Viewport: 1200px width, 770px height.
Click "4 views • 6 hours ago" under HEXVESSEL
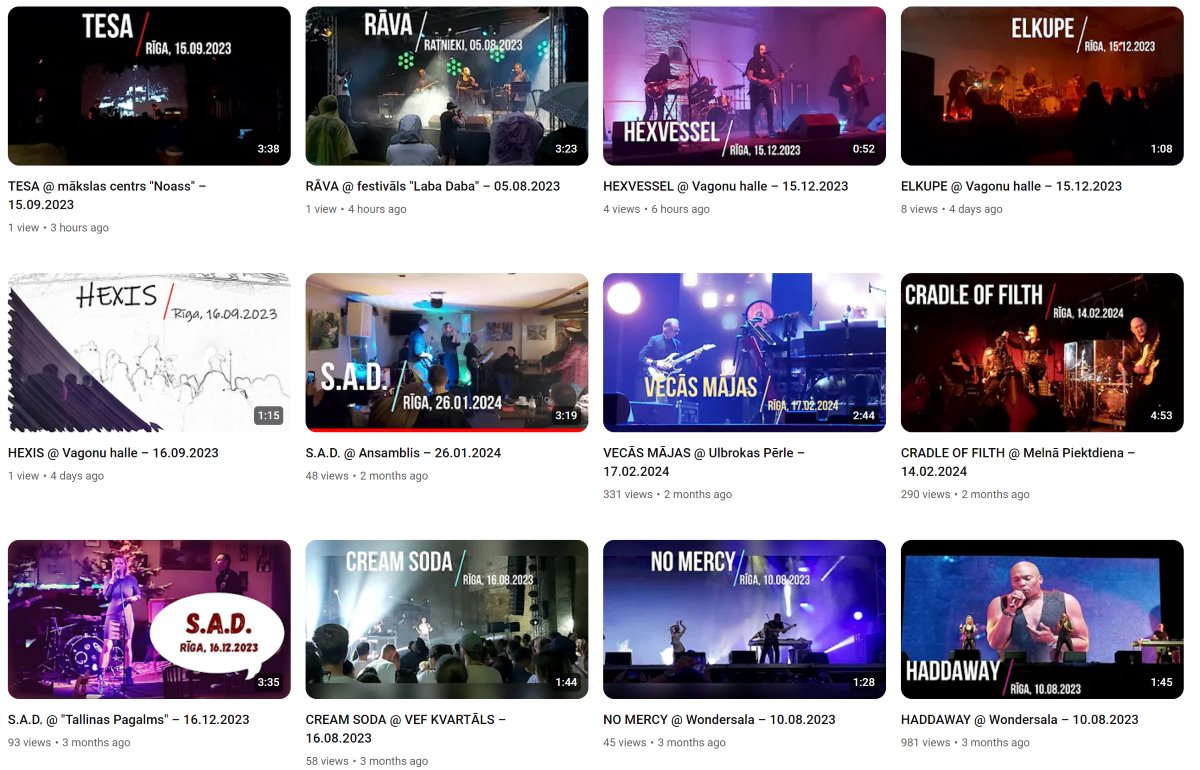tap(656, 209)
